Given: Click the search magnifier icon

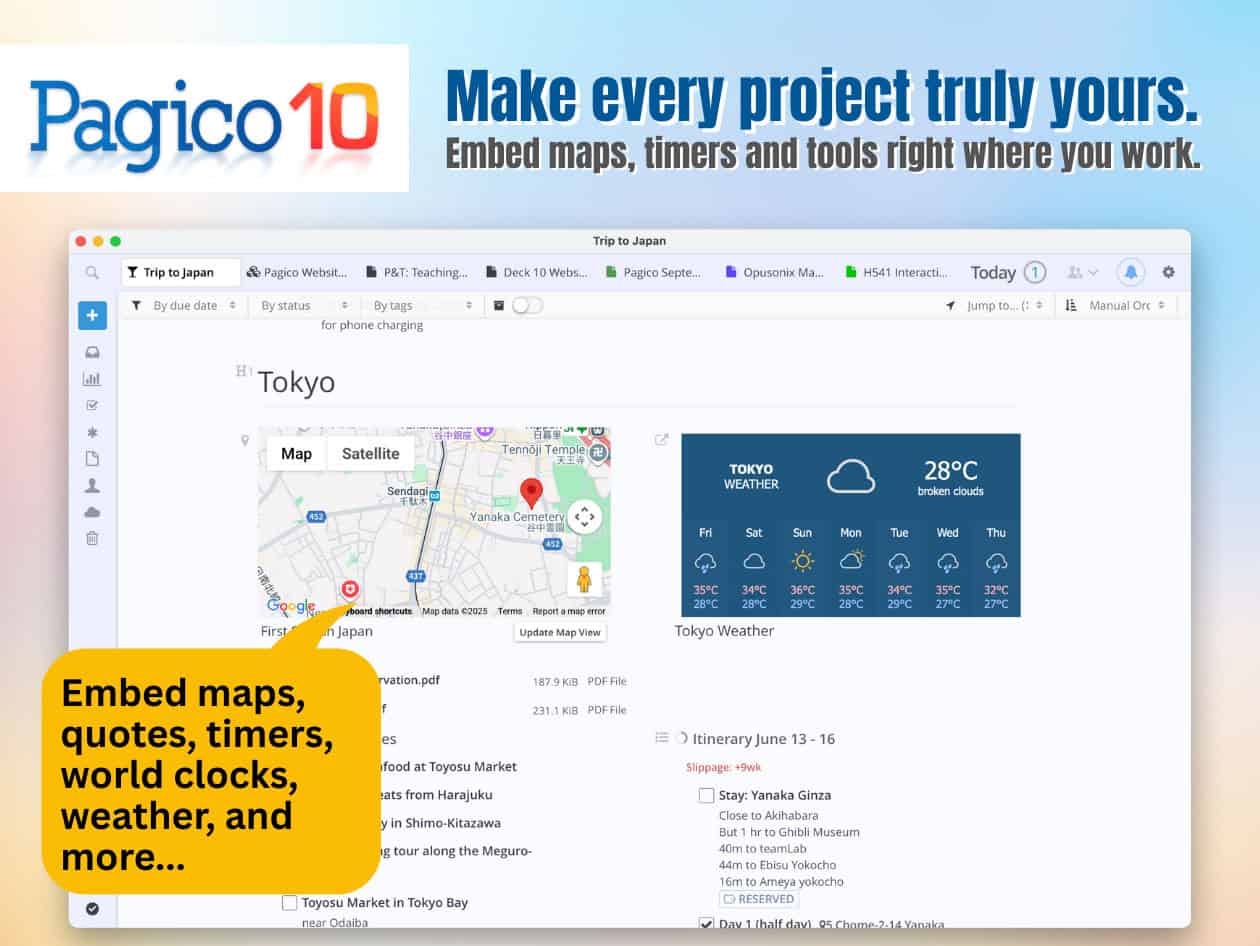Looking at the screenshot, I should (x=92, y=272).
